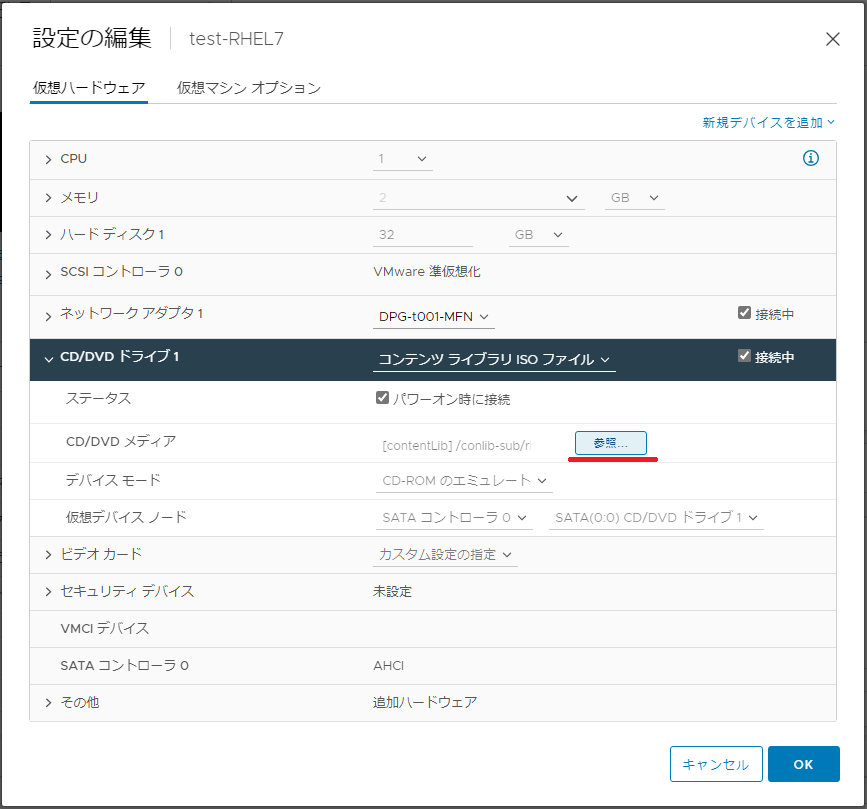Open SATA コントローラ 0 node dropdown

pos(454,518)
